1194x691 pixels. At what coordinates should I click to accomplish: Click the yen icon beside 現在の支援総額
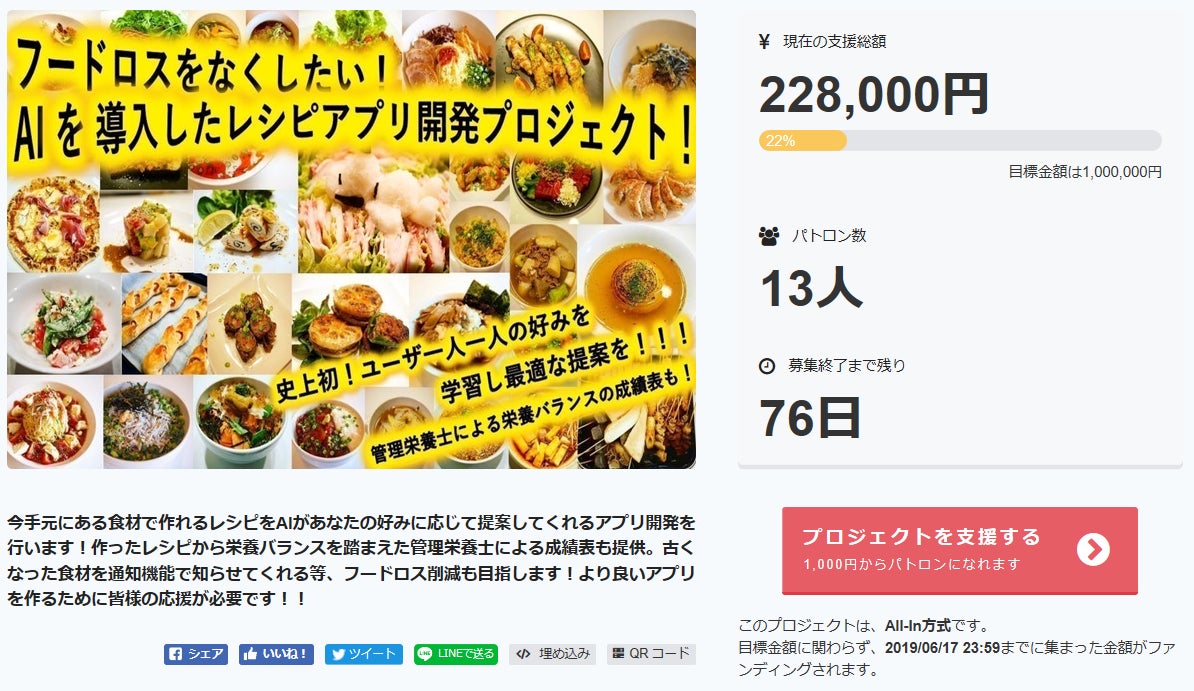(765, 41)
